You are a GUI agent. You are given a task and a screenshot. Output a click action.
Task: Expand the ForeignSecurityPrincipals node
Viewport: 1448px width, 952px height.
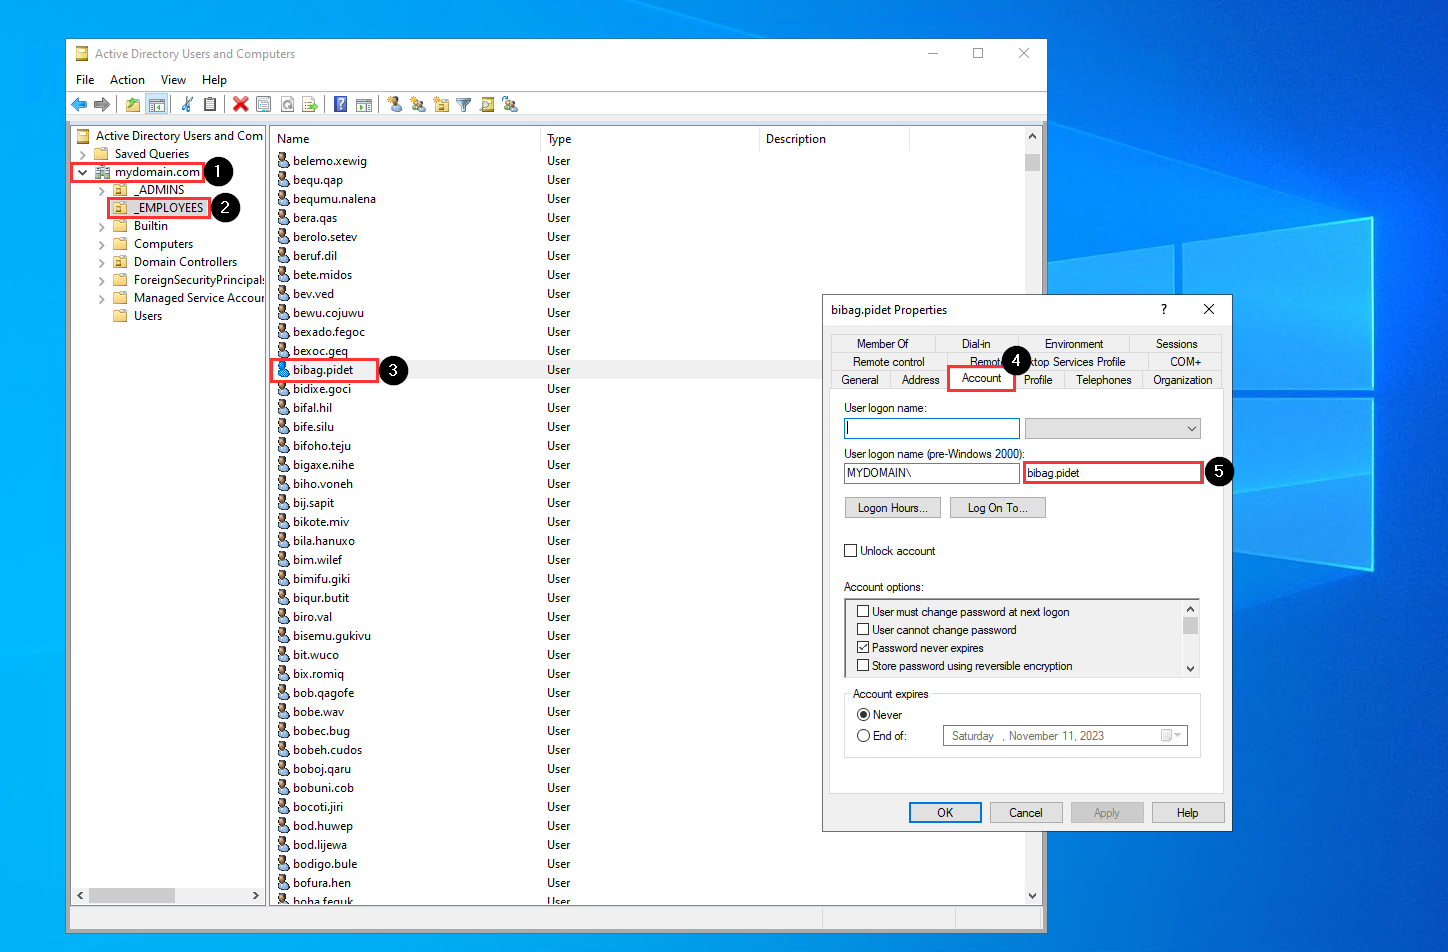[102, 280]
